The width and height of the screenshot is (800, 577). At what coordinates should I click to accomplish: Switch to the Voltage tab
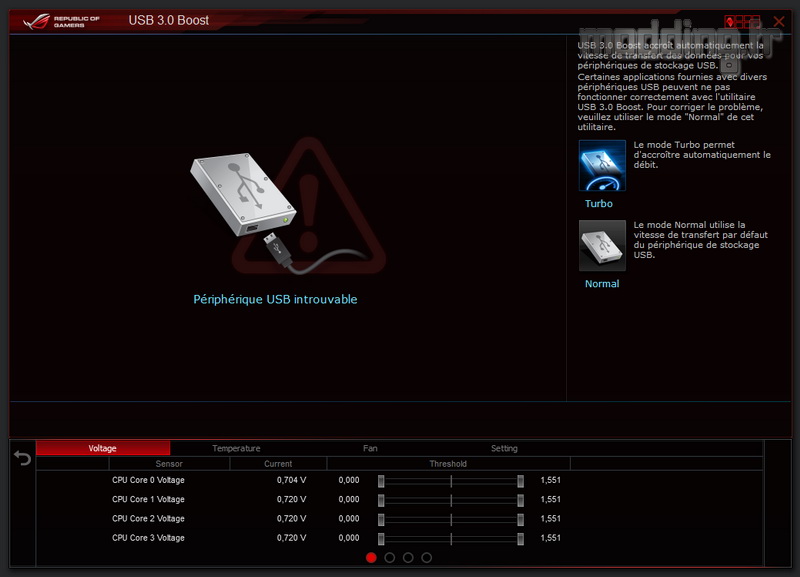click(103, 448)
